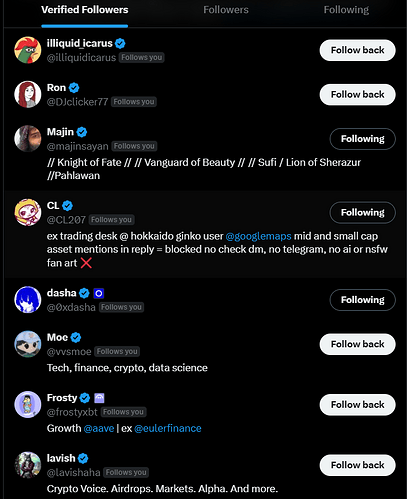Toggle Following button for CL

pyautogui.click(x=362, y=212)
